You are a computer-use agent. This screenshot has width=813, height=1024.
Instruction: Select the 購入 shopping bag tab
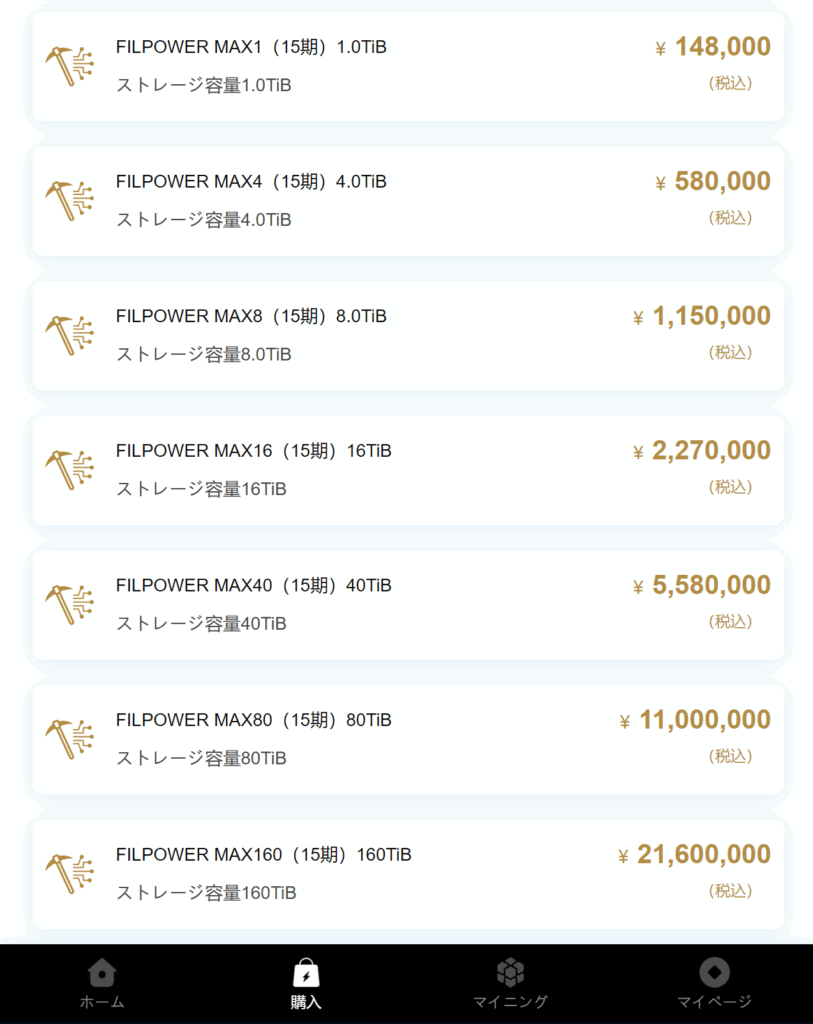pos(306,984)
